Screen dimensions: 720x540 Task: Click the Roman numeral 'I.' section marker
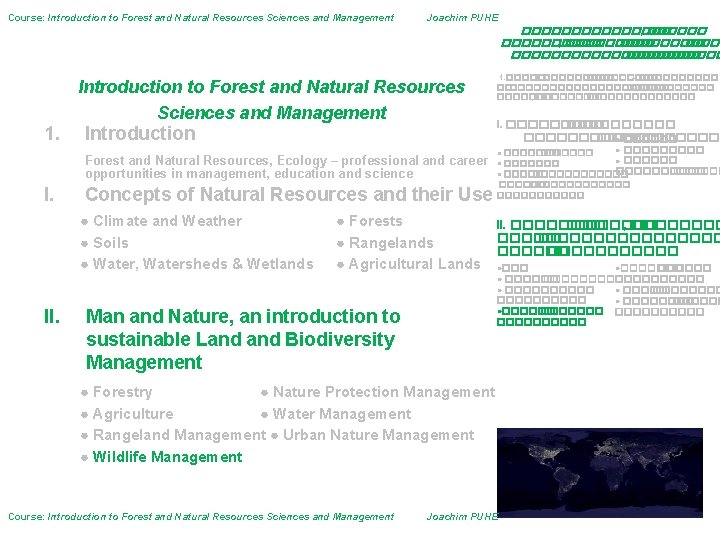point(49,195)
